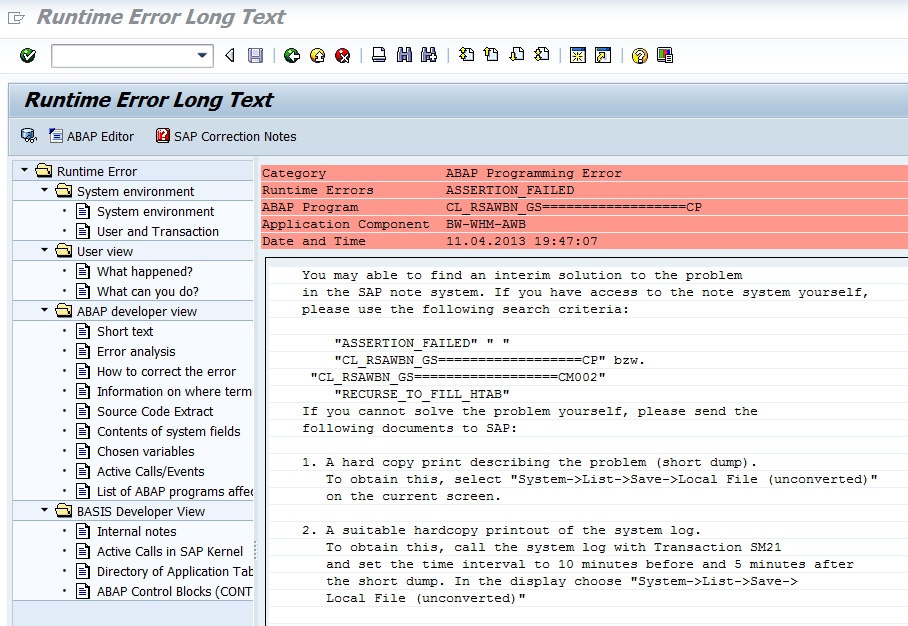The height and width of the screenshot is (626, 908).
Task: Click the ASSERTION_FAILED runtime error value
Action: pos(510,190)
